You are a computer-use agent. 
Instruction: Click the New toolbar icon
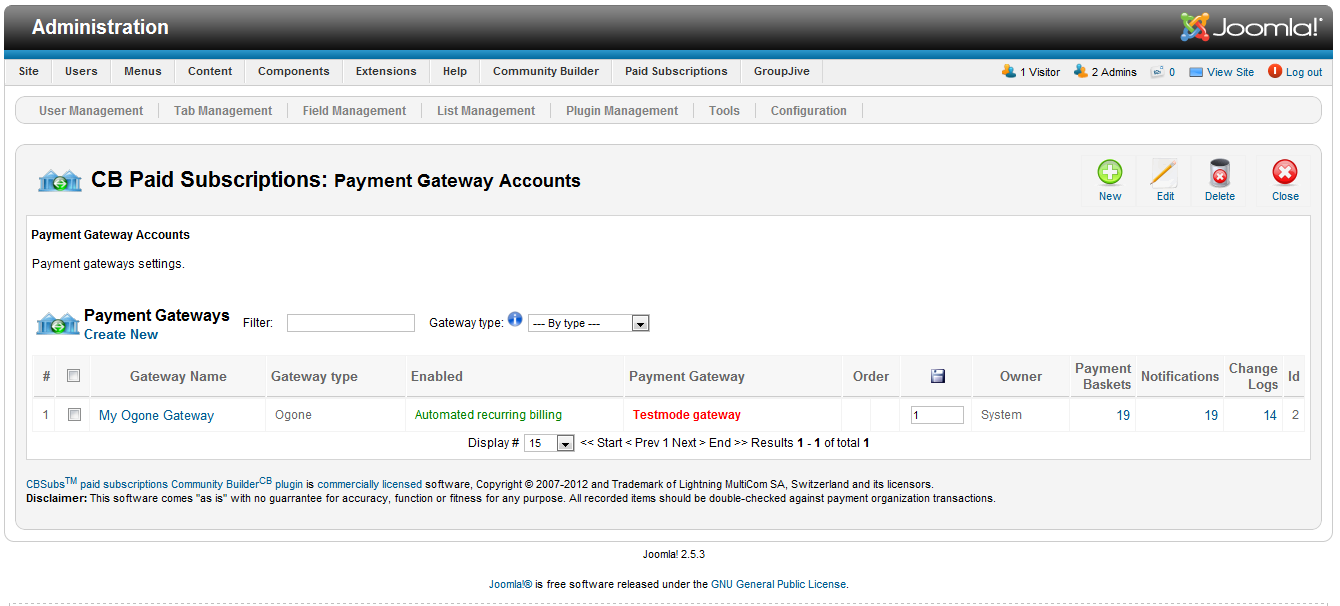(x=1110, y=173)
